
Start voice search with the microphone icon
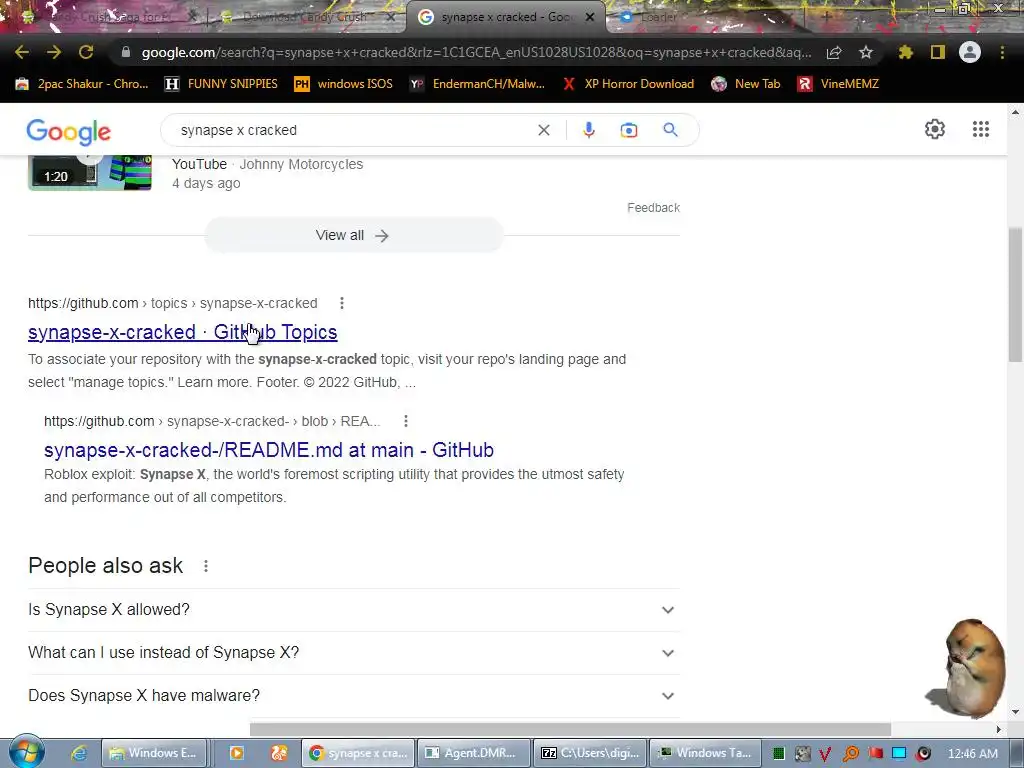coord(588,130)
